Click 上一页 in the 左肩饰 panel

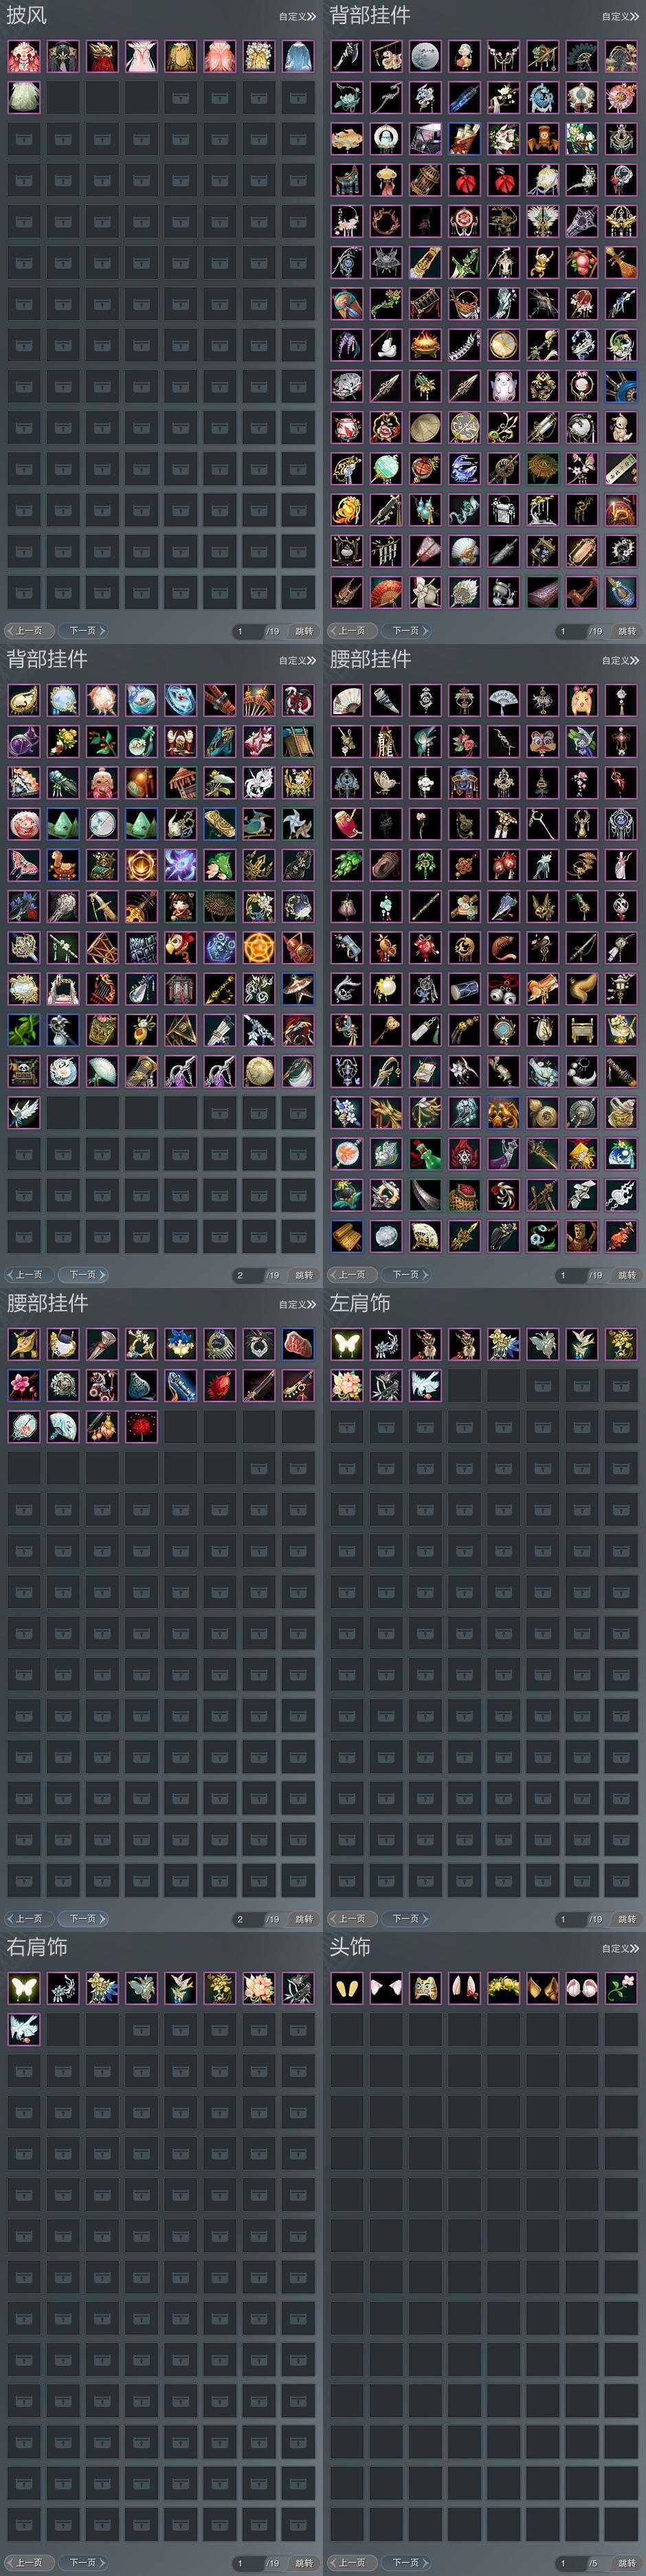click(x=351, y=1919)
